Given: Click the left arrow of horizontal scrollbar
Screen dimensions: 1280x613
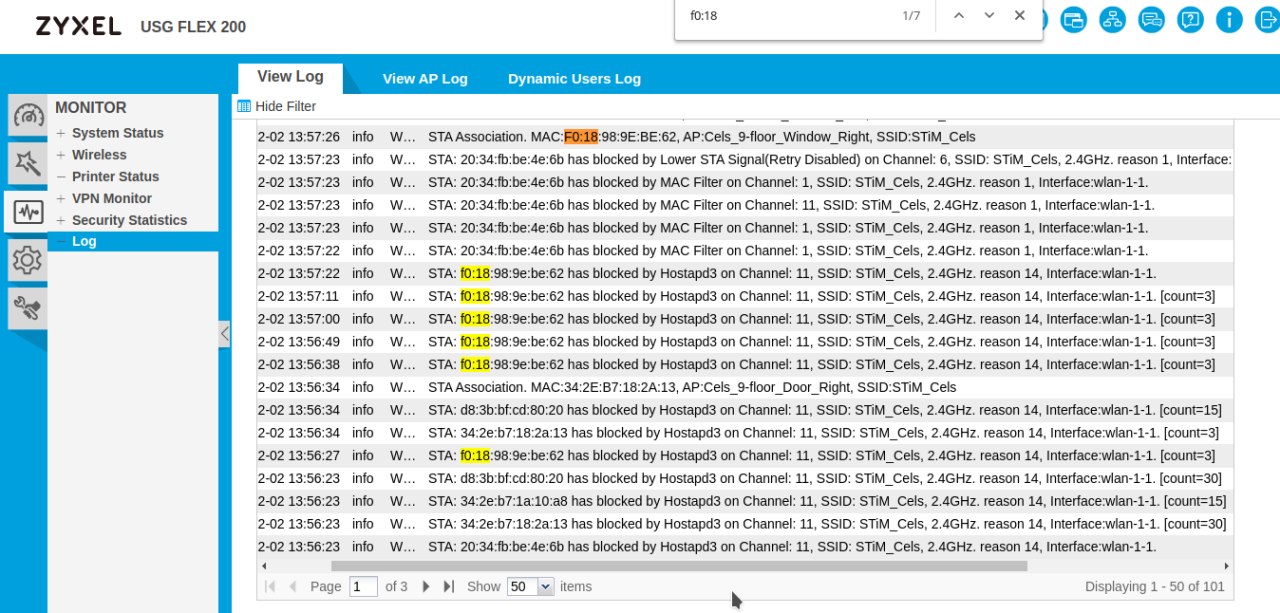Looking at the screenshot, I should [x=263, y=566].
